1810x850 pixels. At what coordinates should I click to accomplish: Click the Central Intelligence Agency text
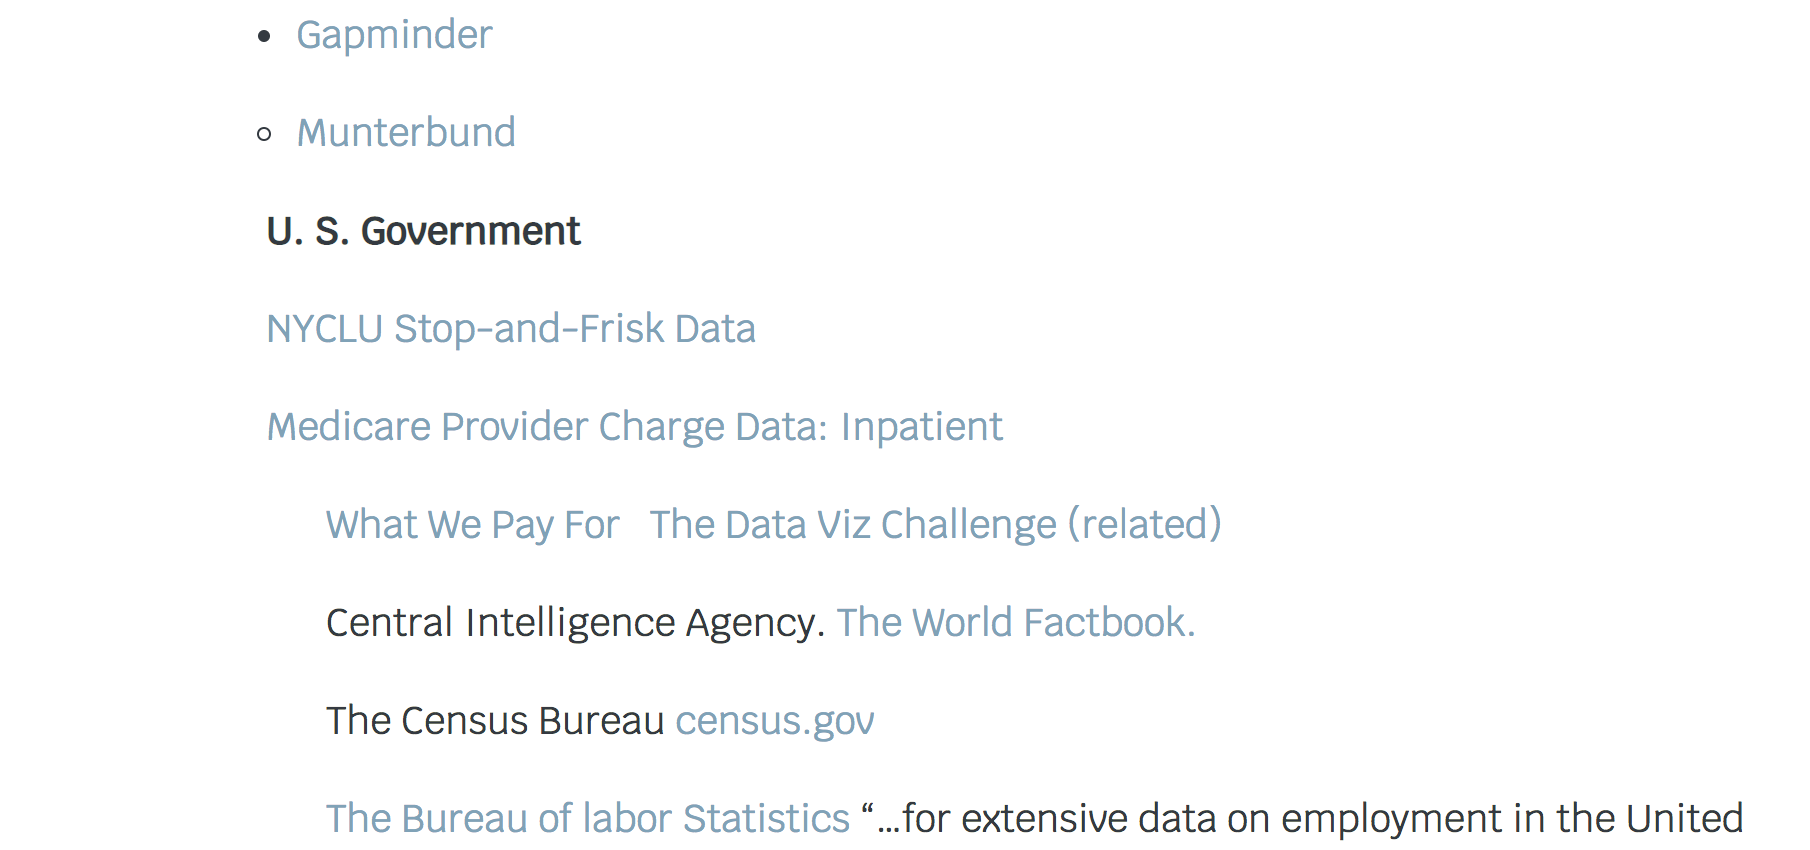point(575,623)
